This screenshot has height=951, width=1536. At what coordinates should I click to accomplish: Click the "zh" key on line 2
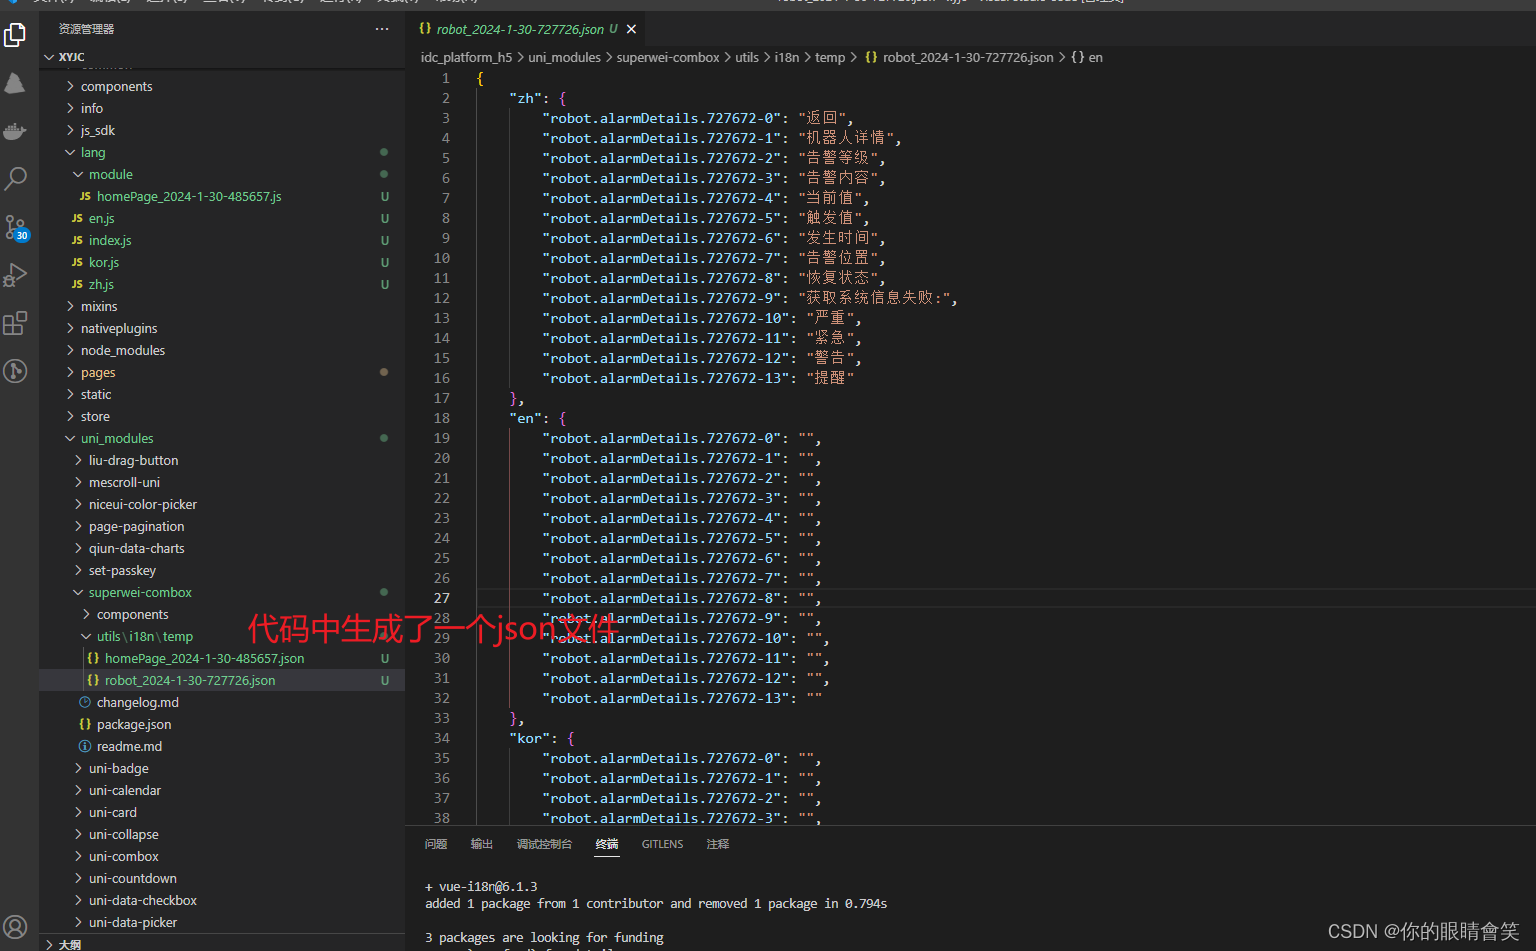tap(526, 98)
